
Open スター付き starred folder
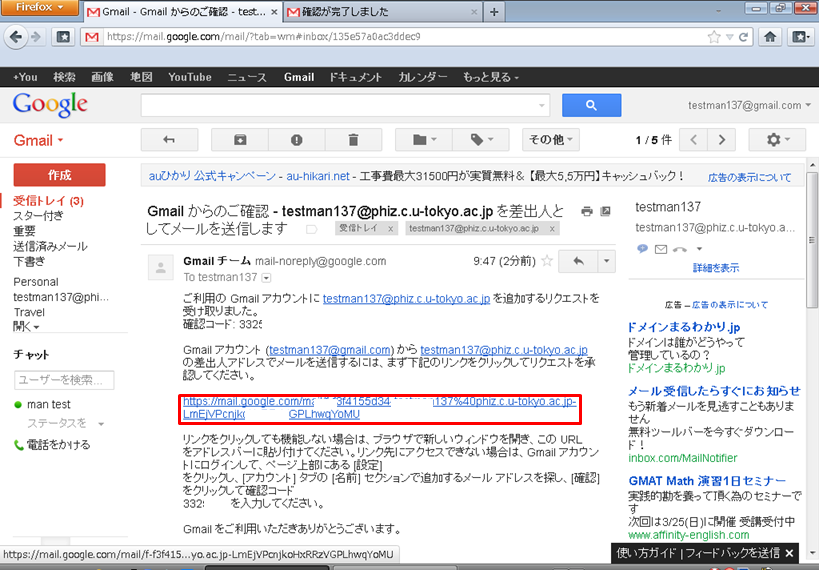coord(38,216)
